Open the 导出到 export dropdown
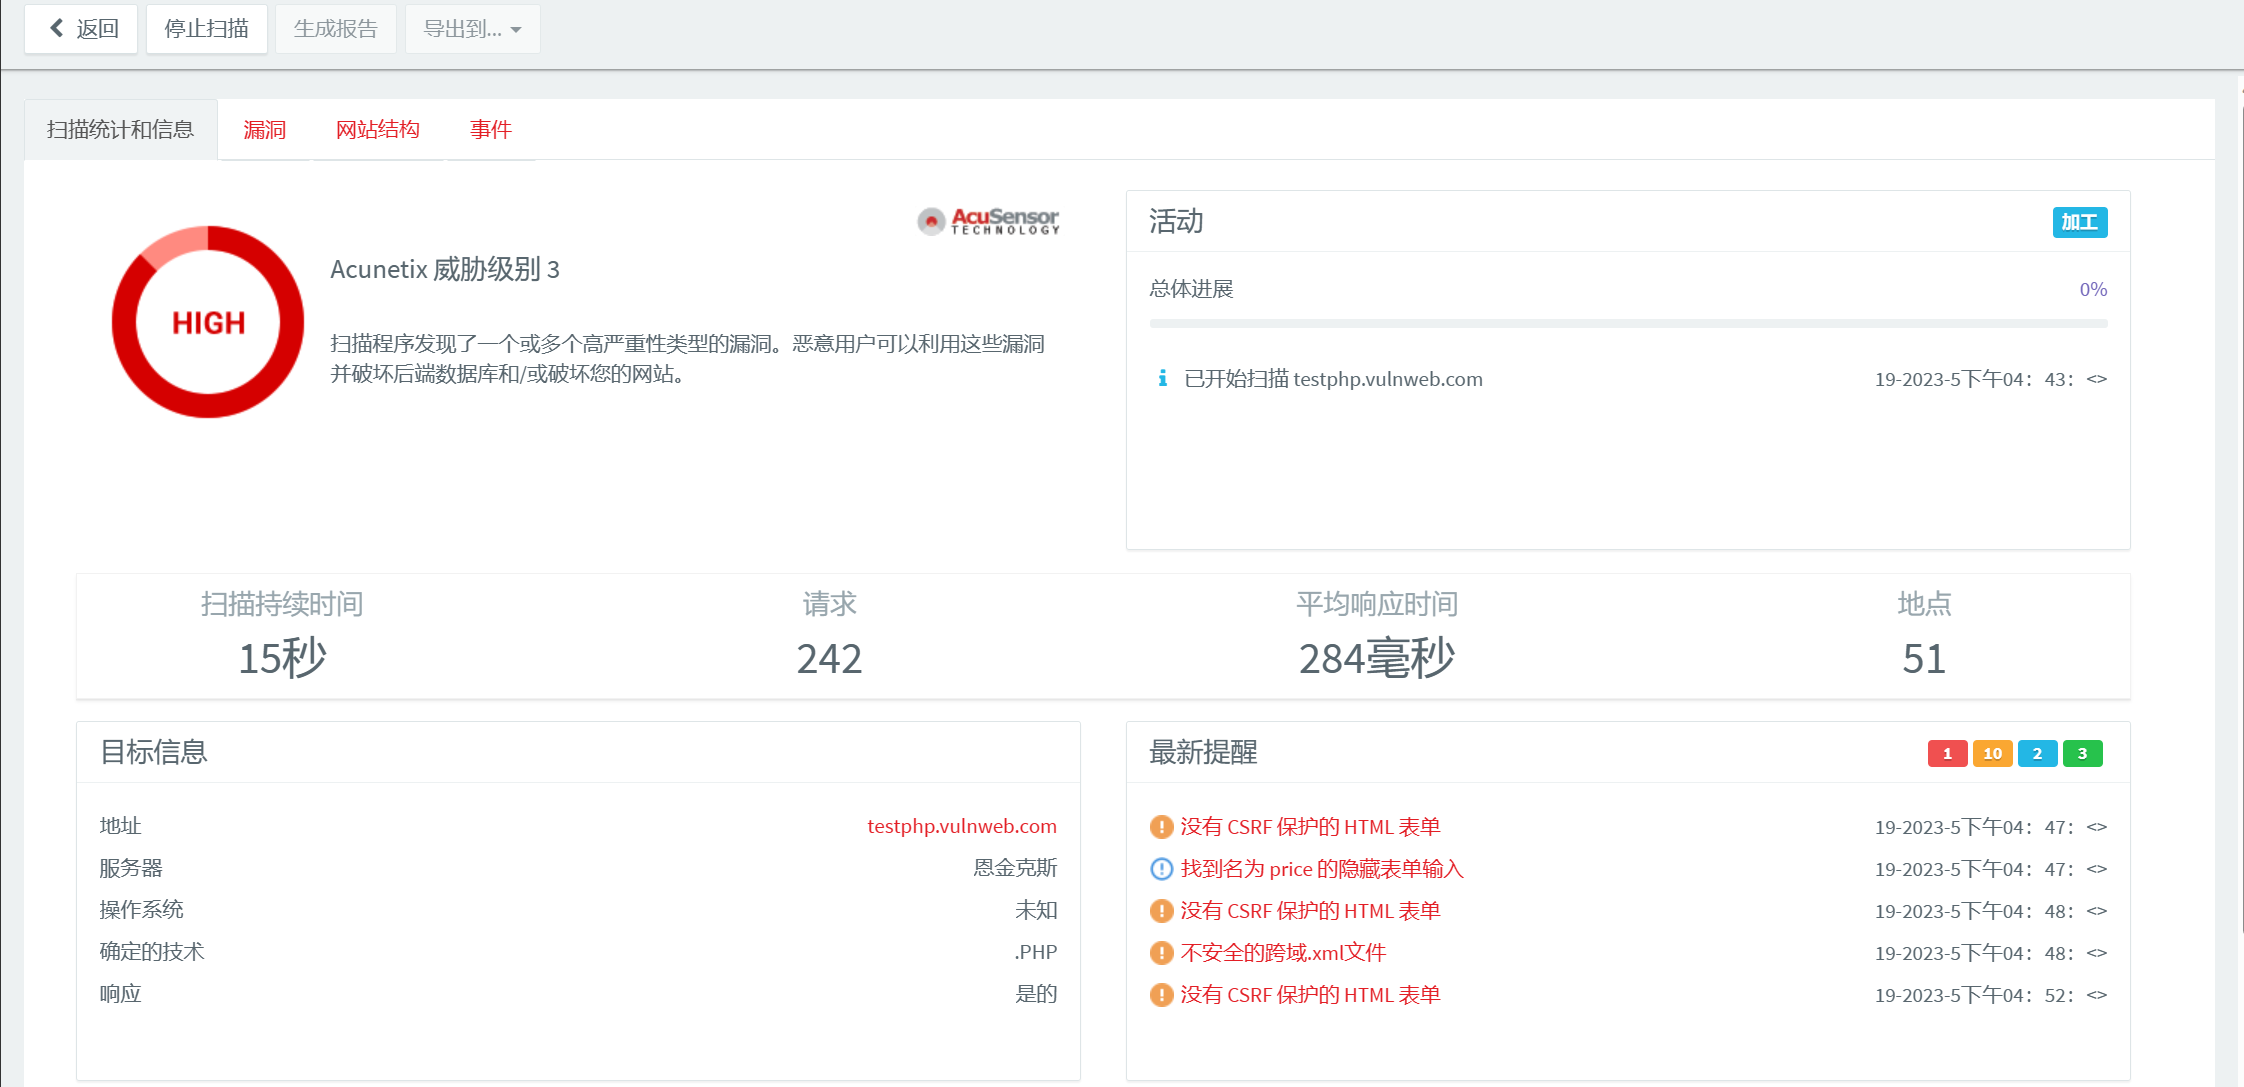The height and width of the screenshot is (1087, 2244). 472,29
